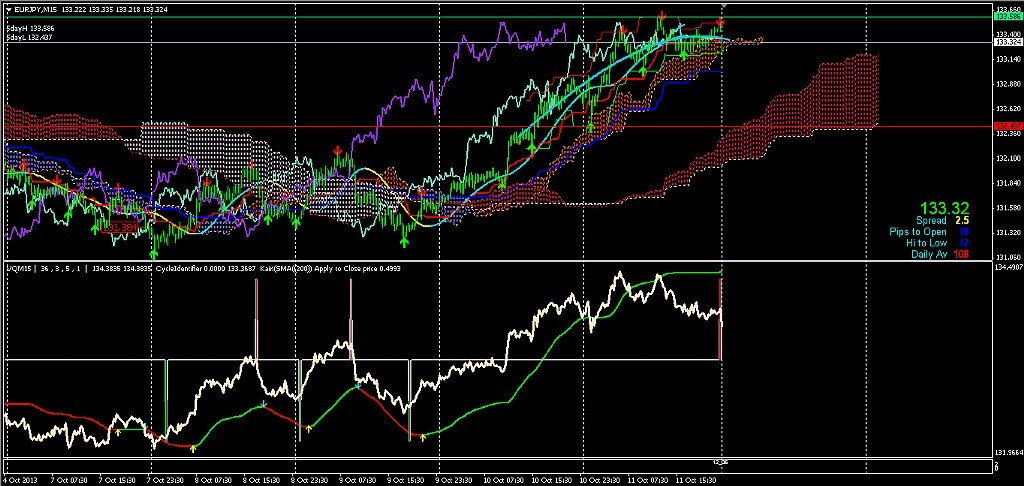Click the 9 Oct 23:30 time label
This screenshot has height=486, width=1024.
(454, 479)
